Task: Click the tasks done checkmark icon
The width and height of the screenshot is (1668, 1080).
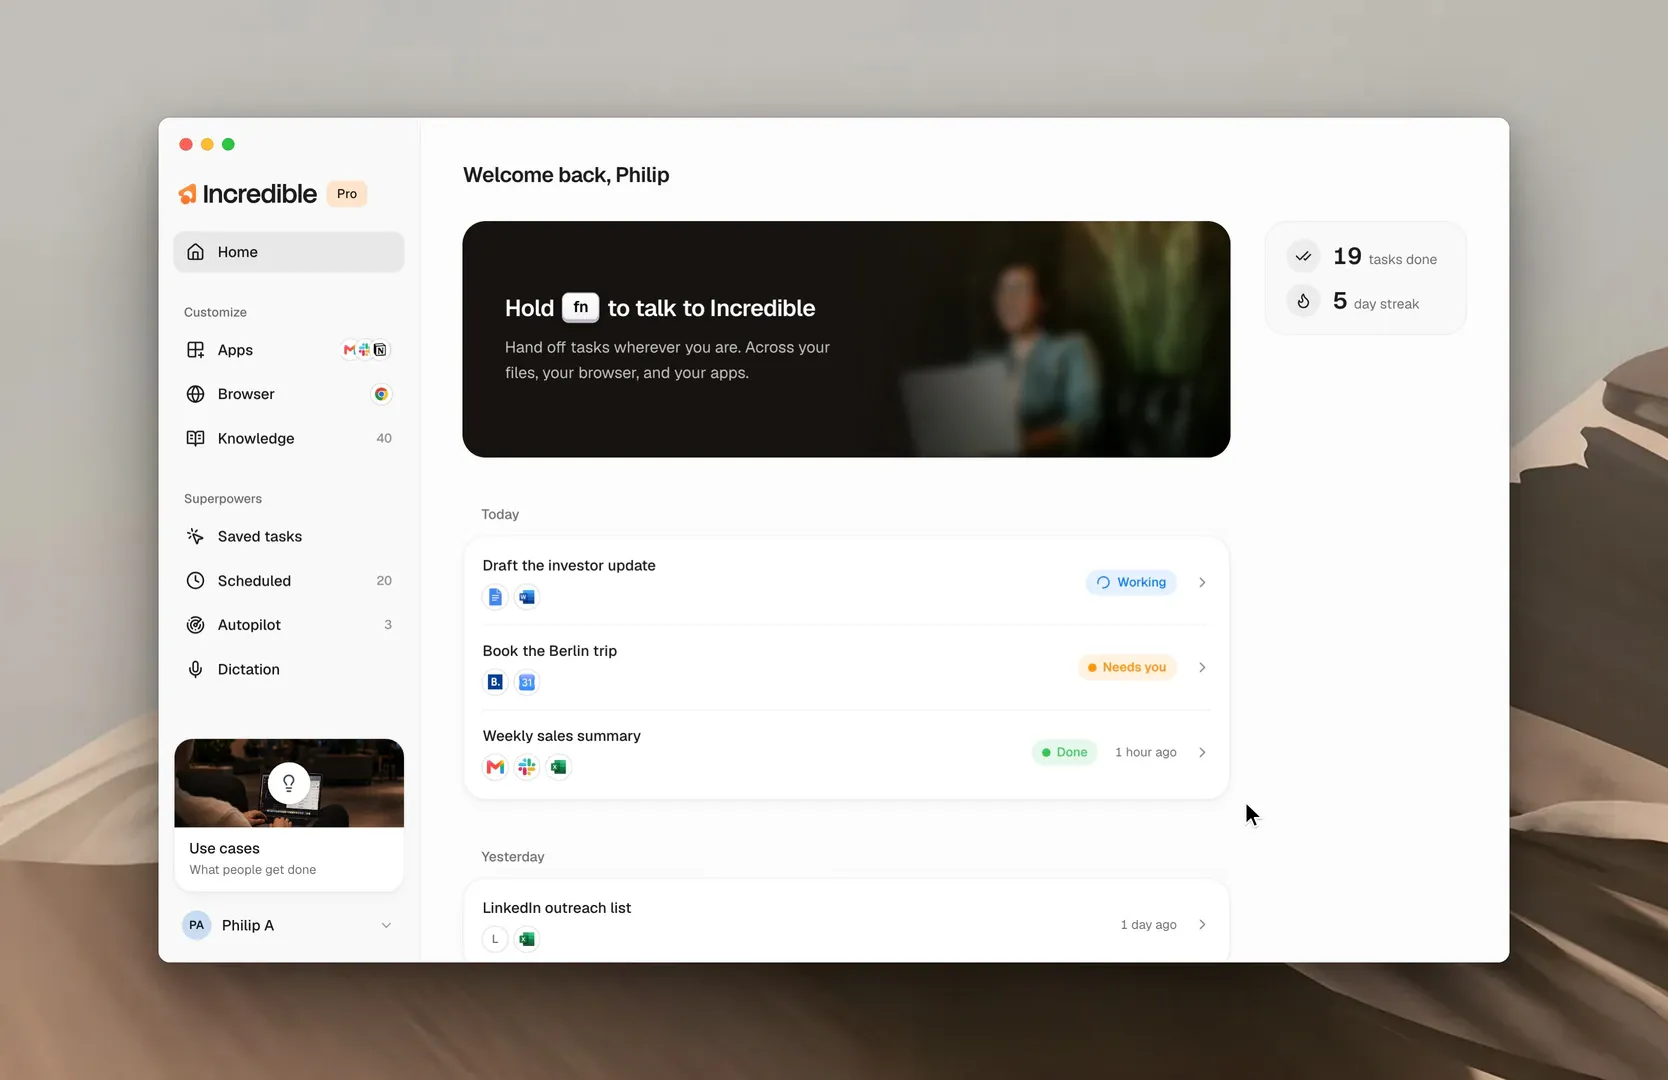Action: pos(1303,257)
